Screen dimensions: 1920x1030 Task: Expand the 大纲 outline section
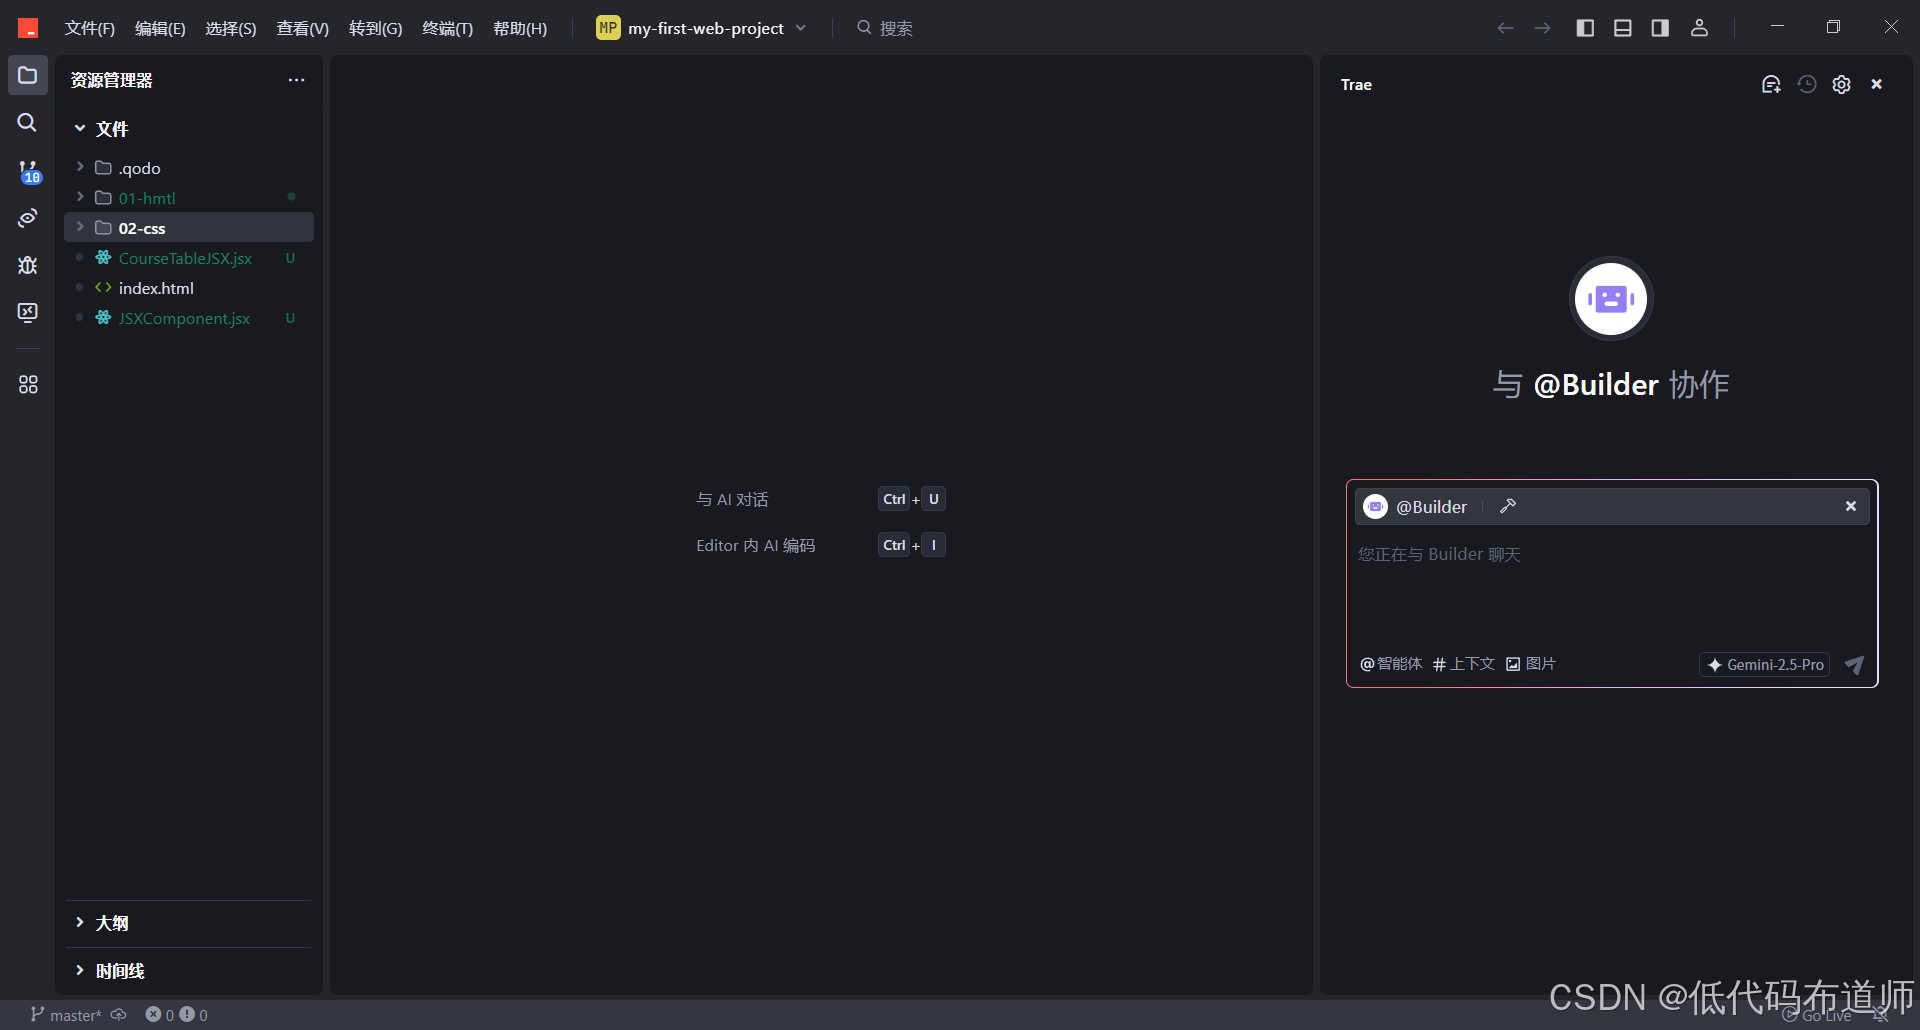tap(189, 923)
